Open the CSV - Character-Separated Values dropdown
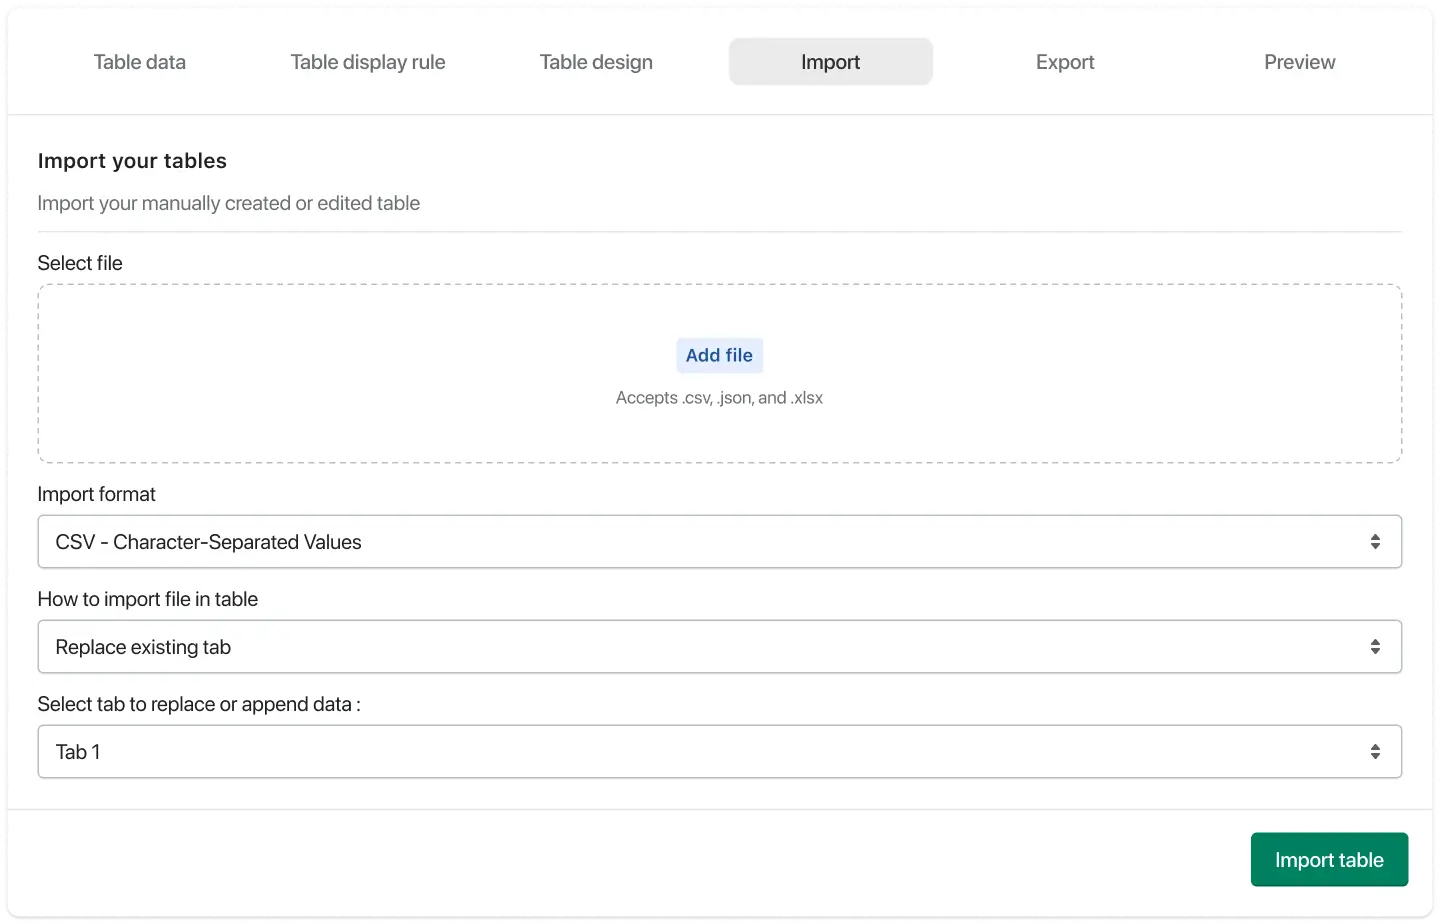This screenshot has width=1440, height=924. [x=700, y=542]
